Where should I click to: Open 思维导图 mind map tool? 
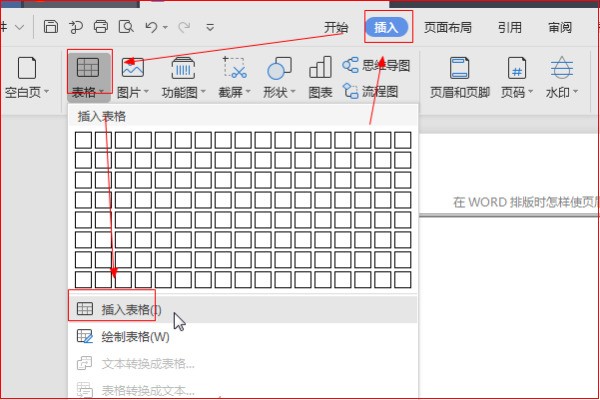pos(376,65)
